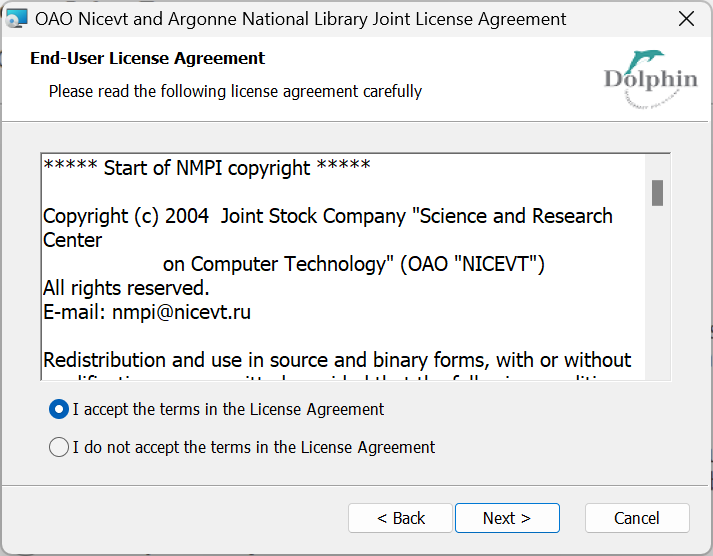Select I do not accept the terms option
Image resolution: width=713 pixels, height=556 pixels.
[59, 447]
